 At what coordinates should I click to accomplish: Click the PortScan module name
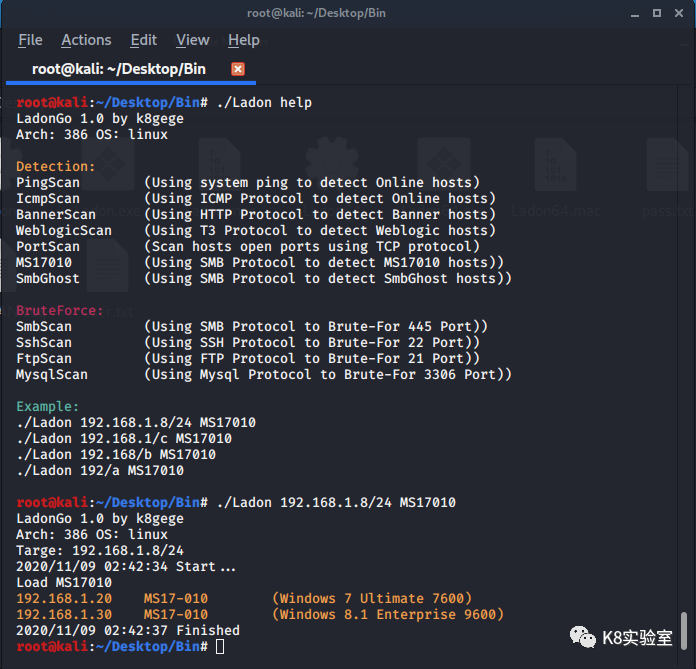[x=48, y=246]
